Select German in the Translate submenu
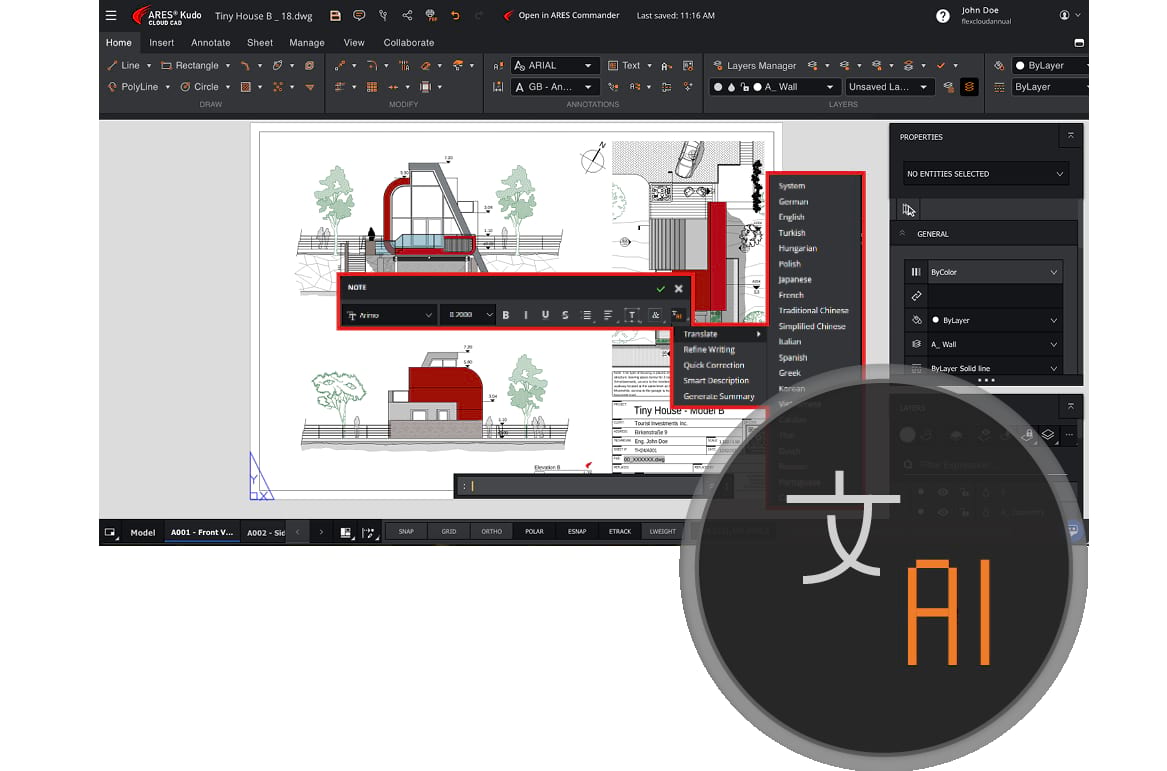Viewport: 1167px width, 771px height. pyautogui.click(x=793, y=202)
